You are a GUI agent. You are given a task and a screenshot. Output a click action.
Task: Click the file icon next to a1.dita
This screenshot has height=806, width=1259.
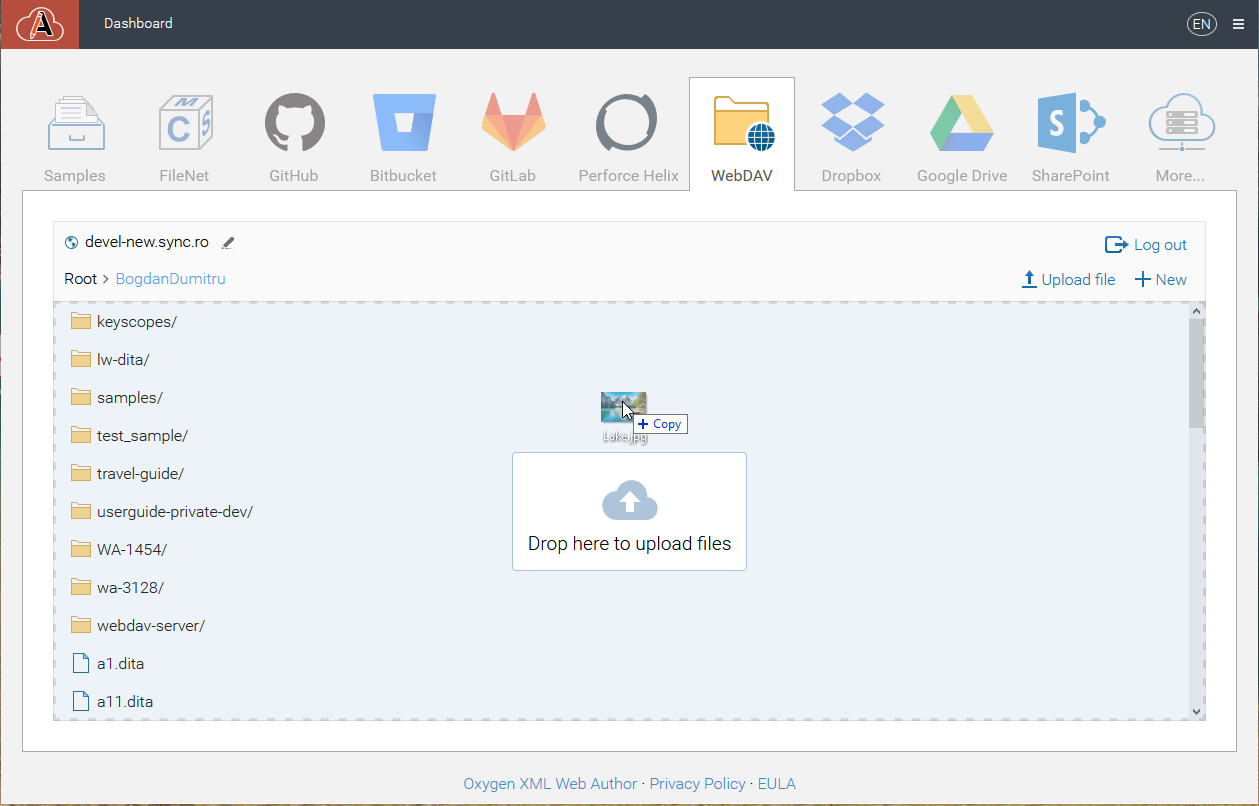click(81, 663)
